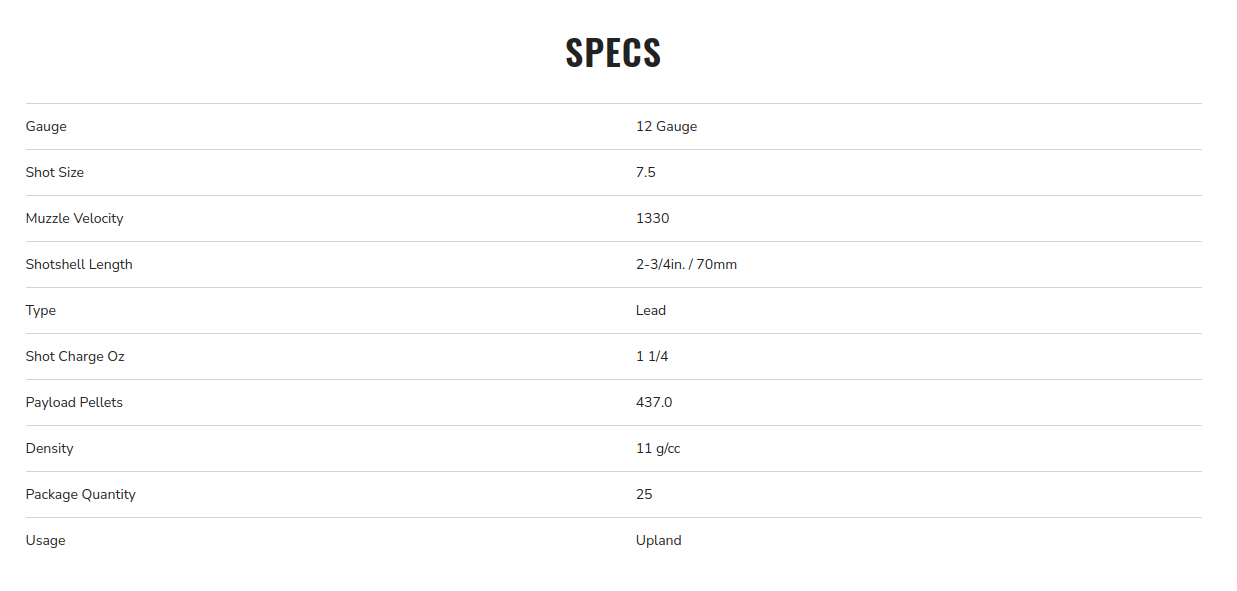Select the 11 g/cc density value

click(x=658, y=449)
